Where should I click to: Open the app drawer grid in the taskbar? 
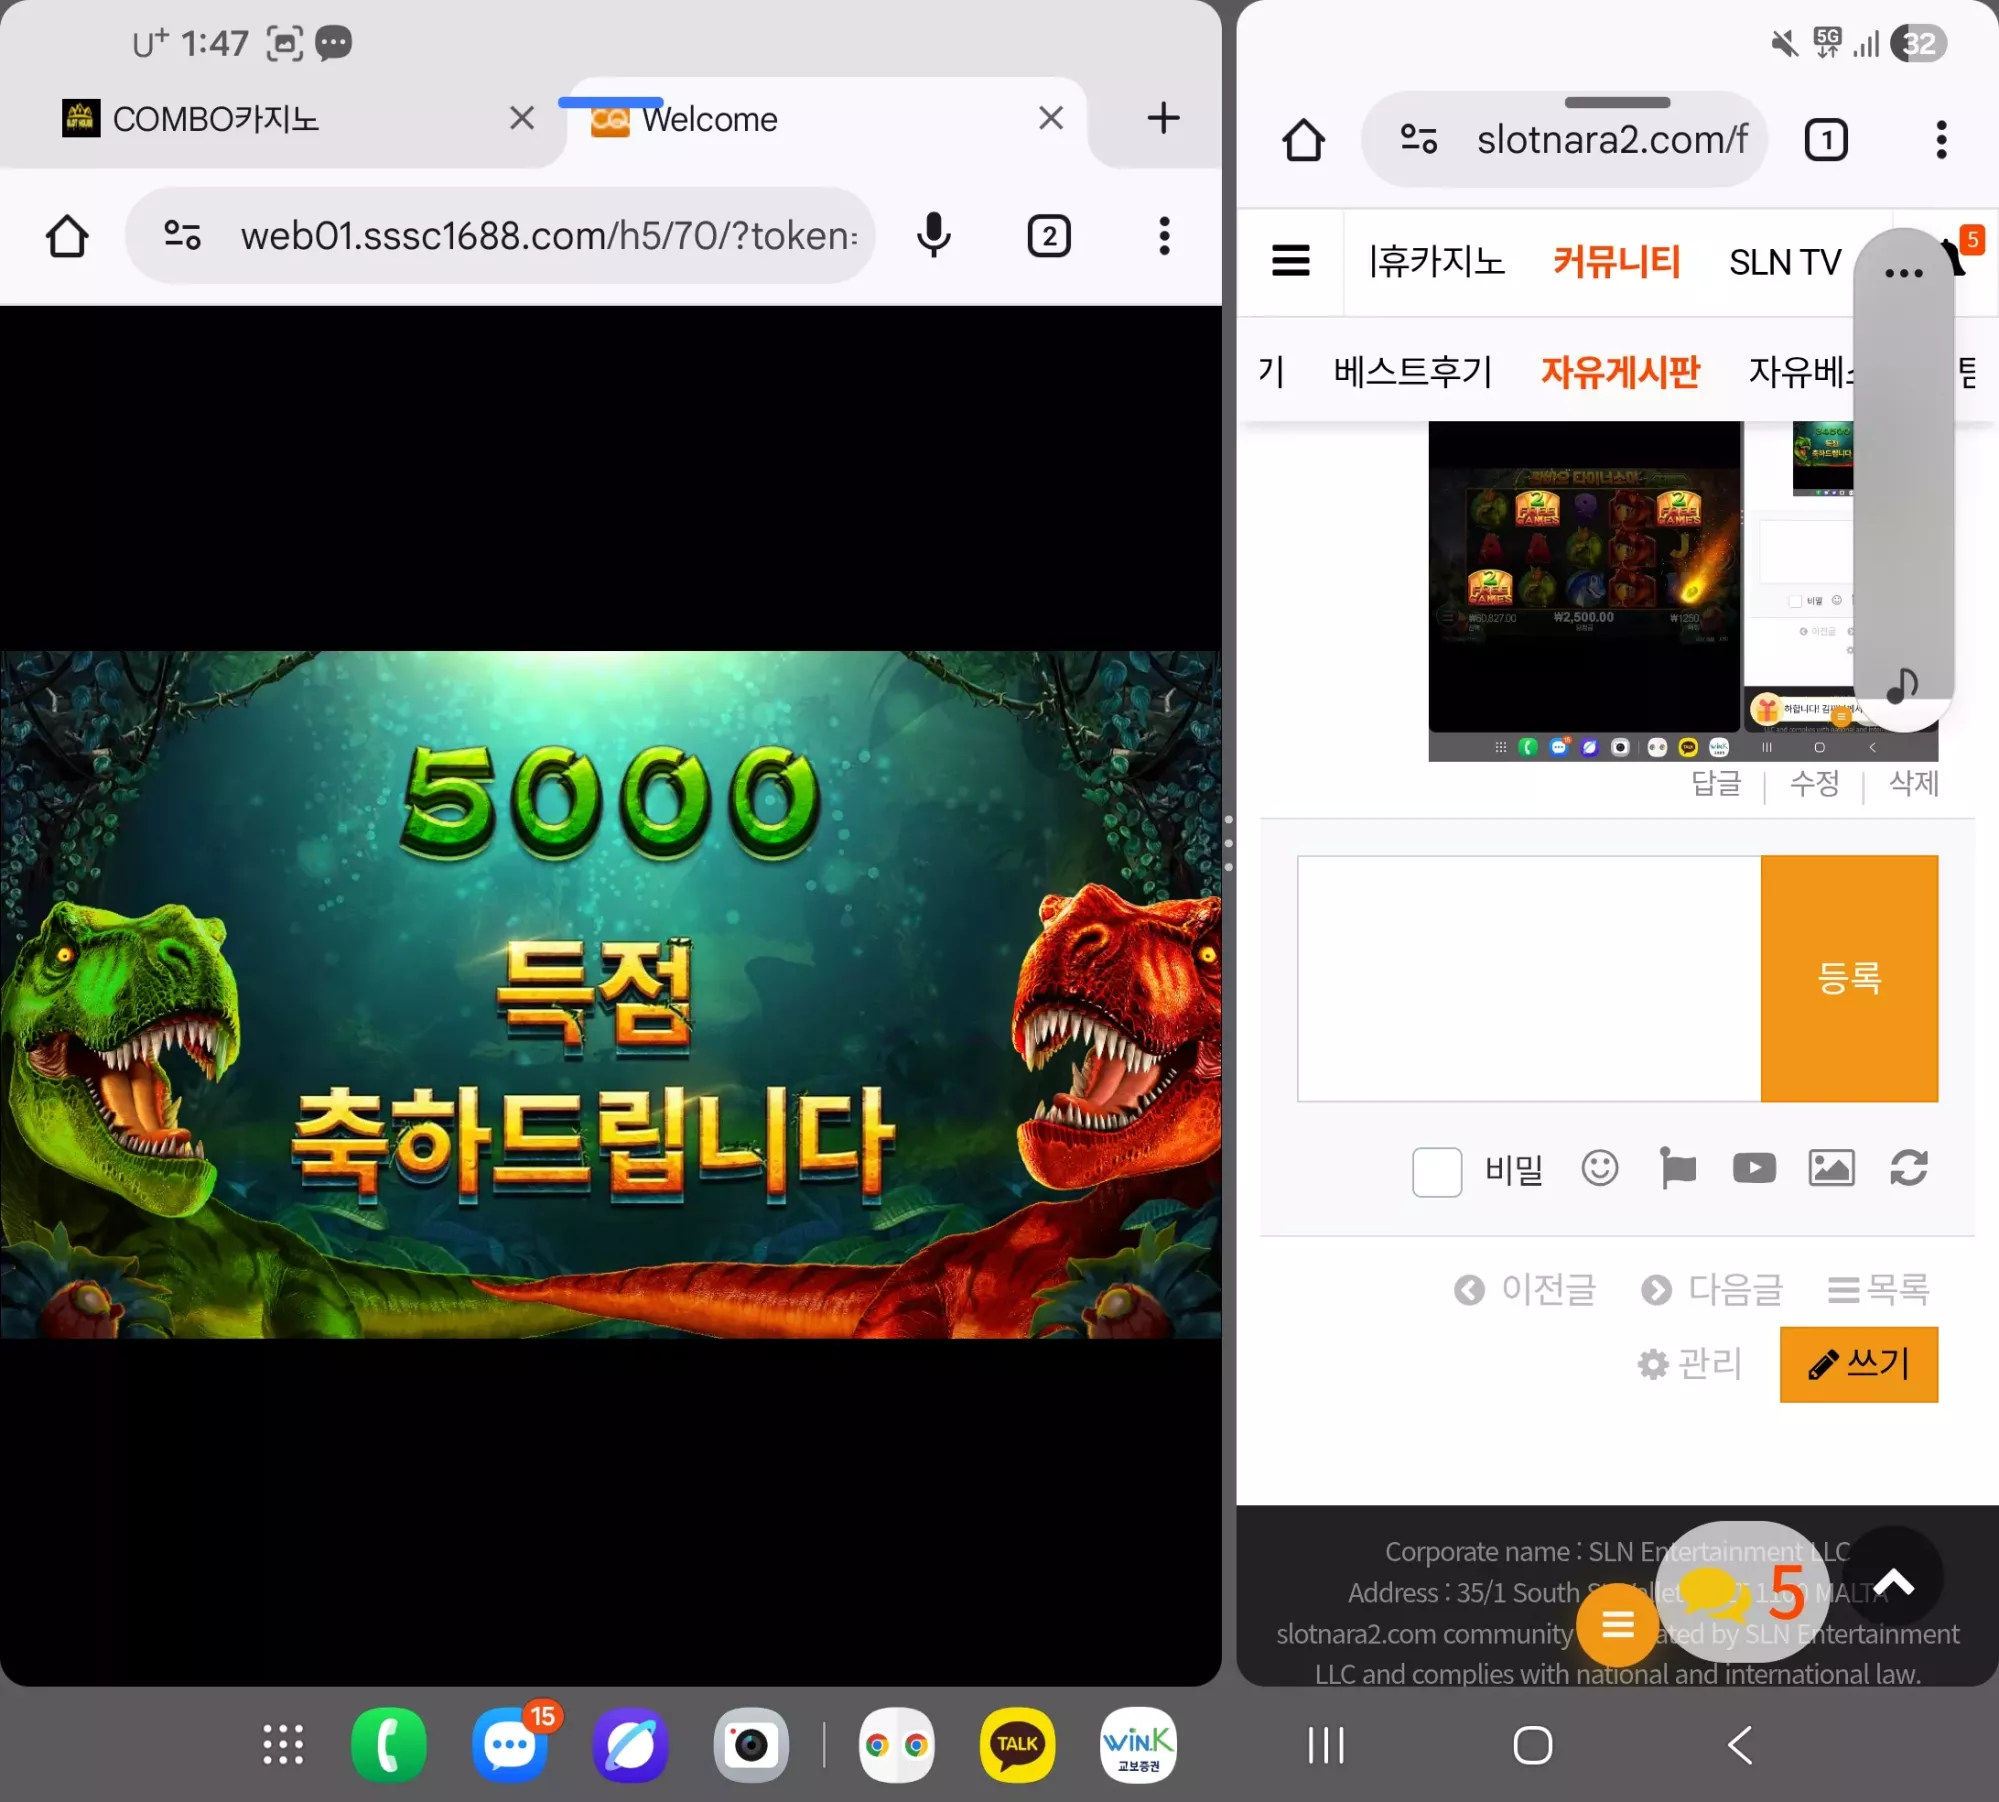tap(283, 1745)
